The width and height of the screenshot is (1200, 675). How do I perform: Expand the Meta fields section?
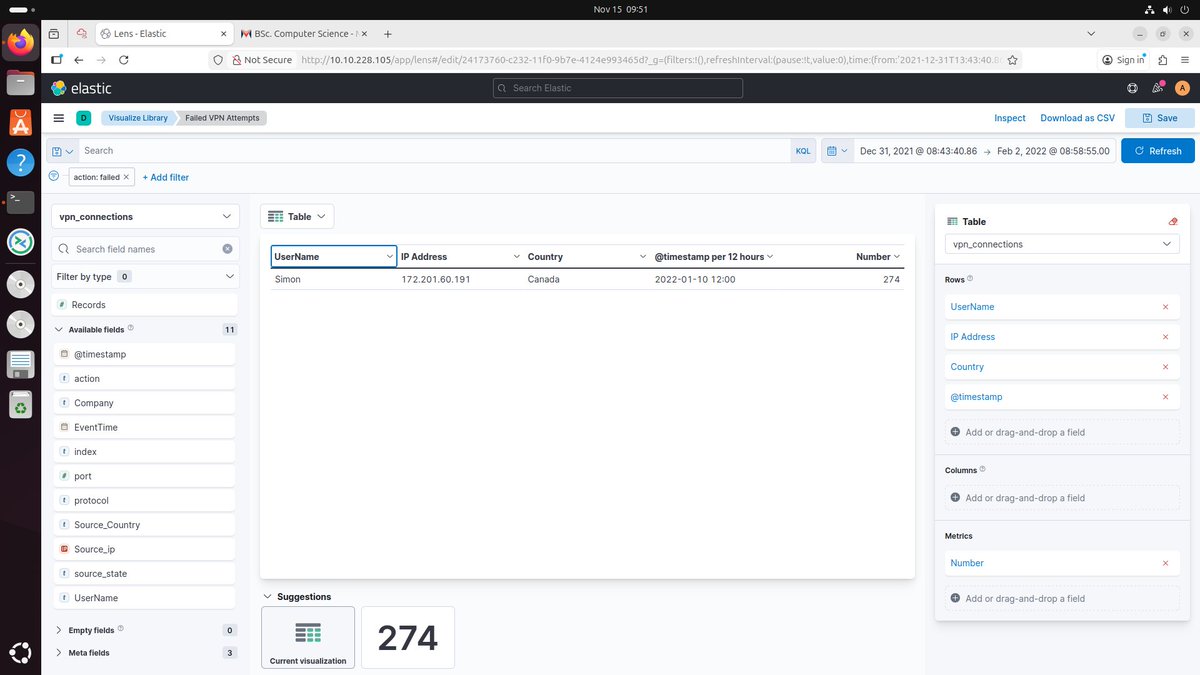(87, 652)
